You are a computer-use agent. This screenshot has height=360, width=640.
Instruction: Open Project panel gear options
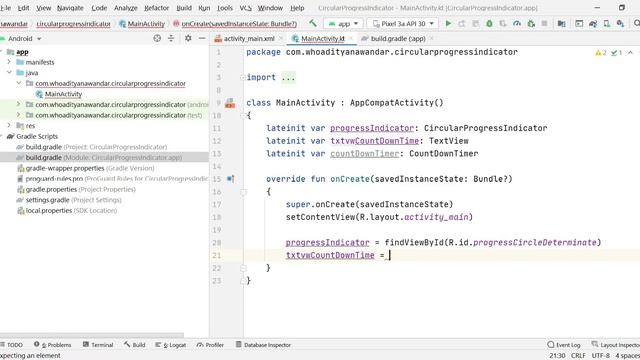coord(188,38)
